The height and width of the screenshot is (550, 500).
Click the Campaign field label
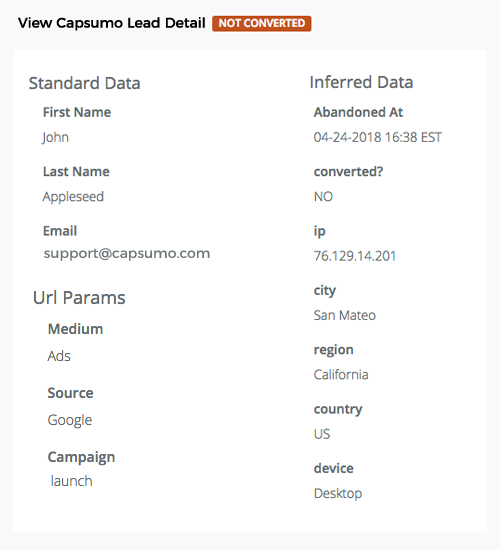(x=81, y=457)
